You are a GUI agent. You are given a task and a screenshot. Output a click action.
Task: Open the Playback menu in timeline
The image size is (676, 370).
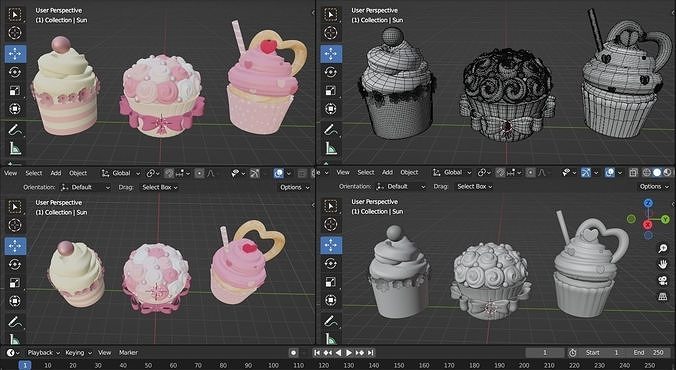(44, 353)
